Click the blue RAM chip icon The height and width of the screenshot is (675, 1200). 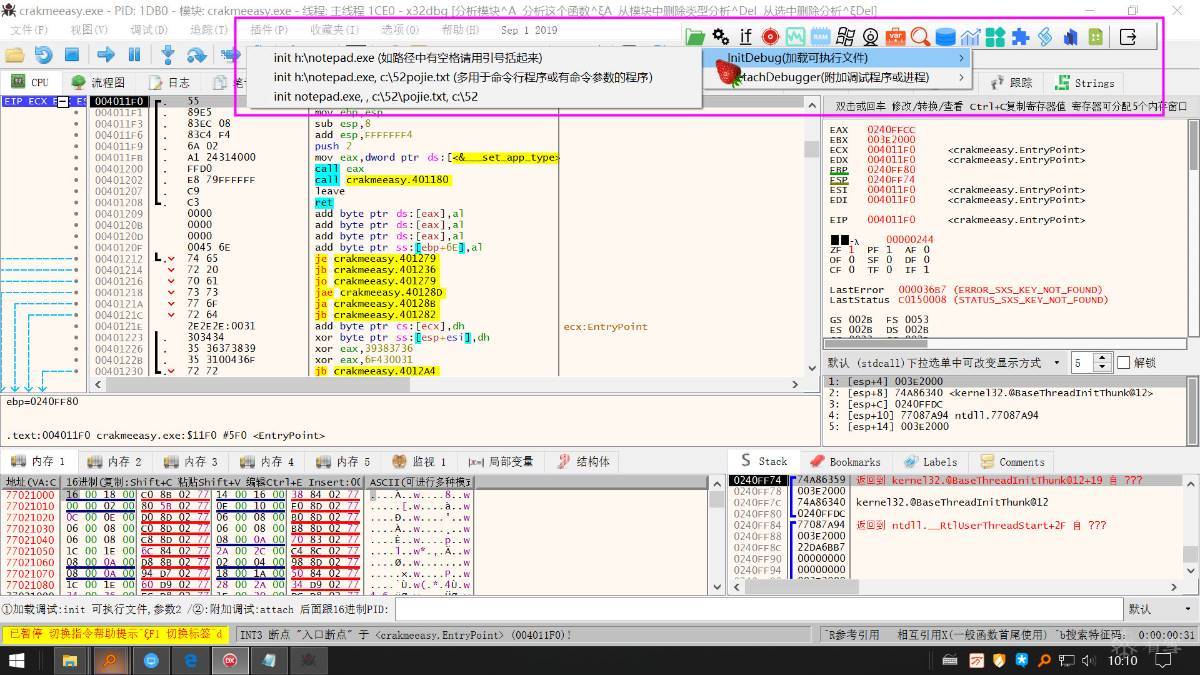click(x=821, y=37)
